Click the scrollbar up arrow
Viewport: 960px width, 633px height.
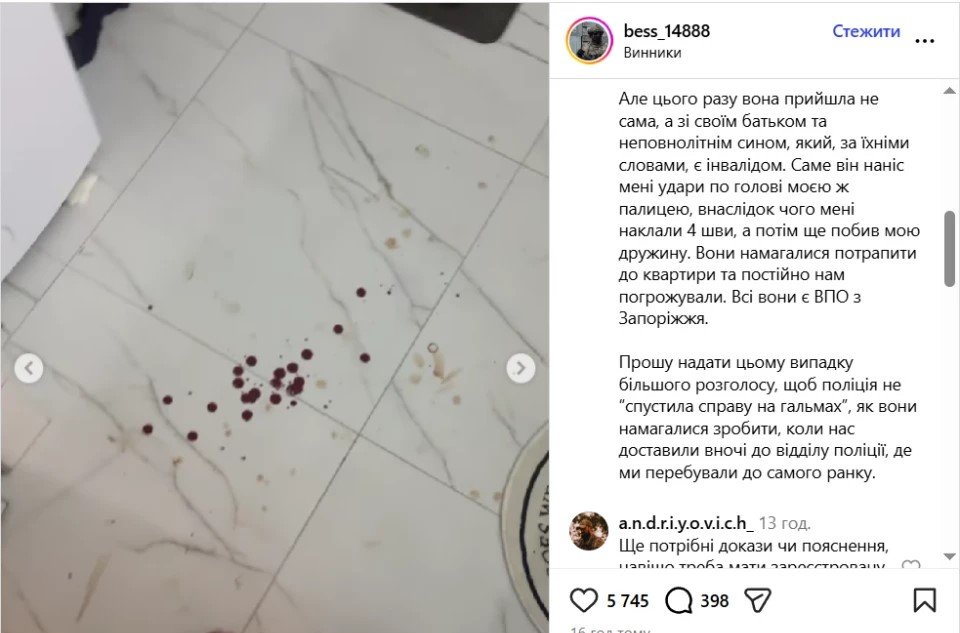(950, 91)
